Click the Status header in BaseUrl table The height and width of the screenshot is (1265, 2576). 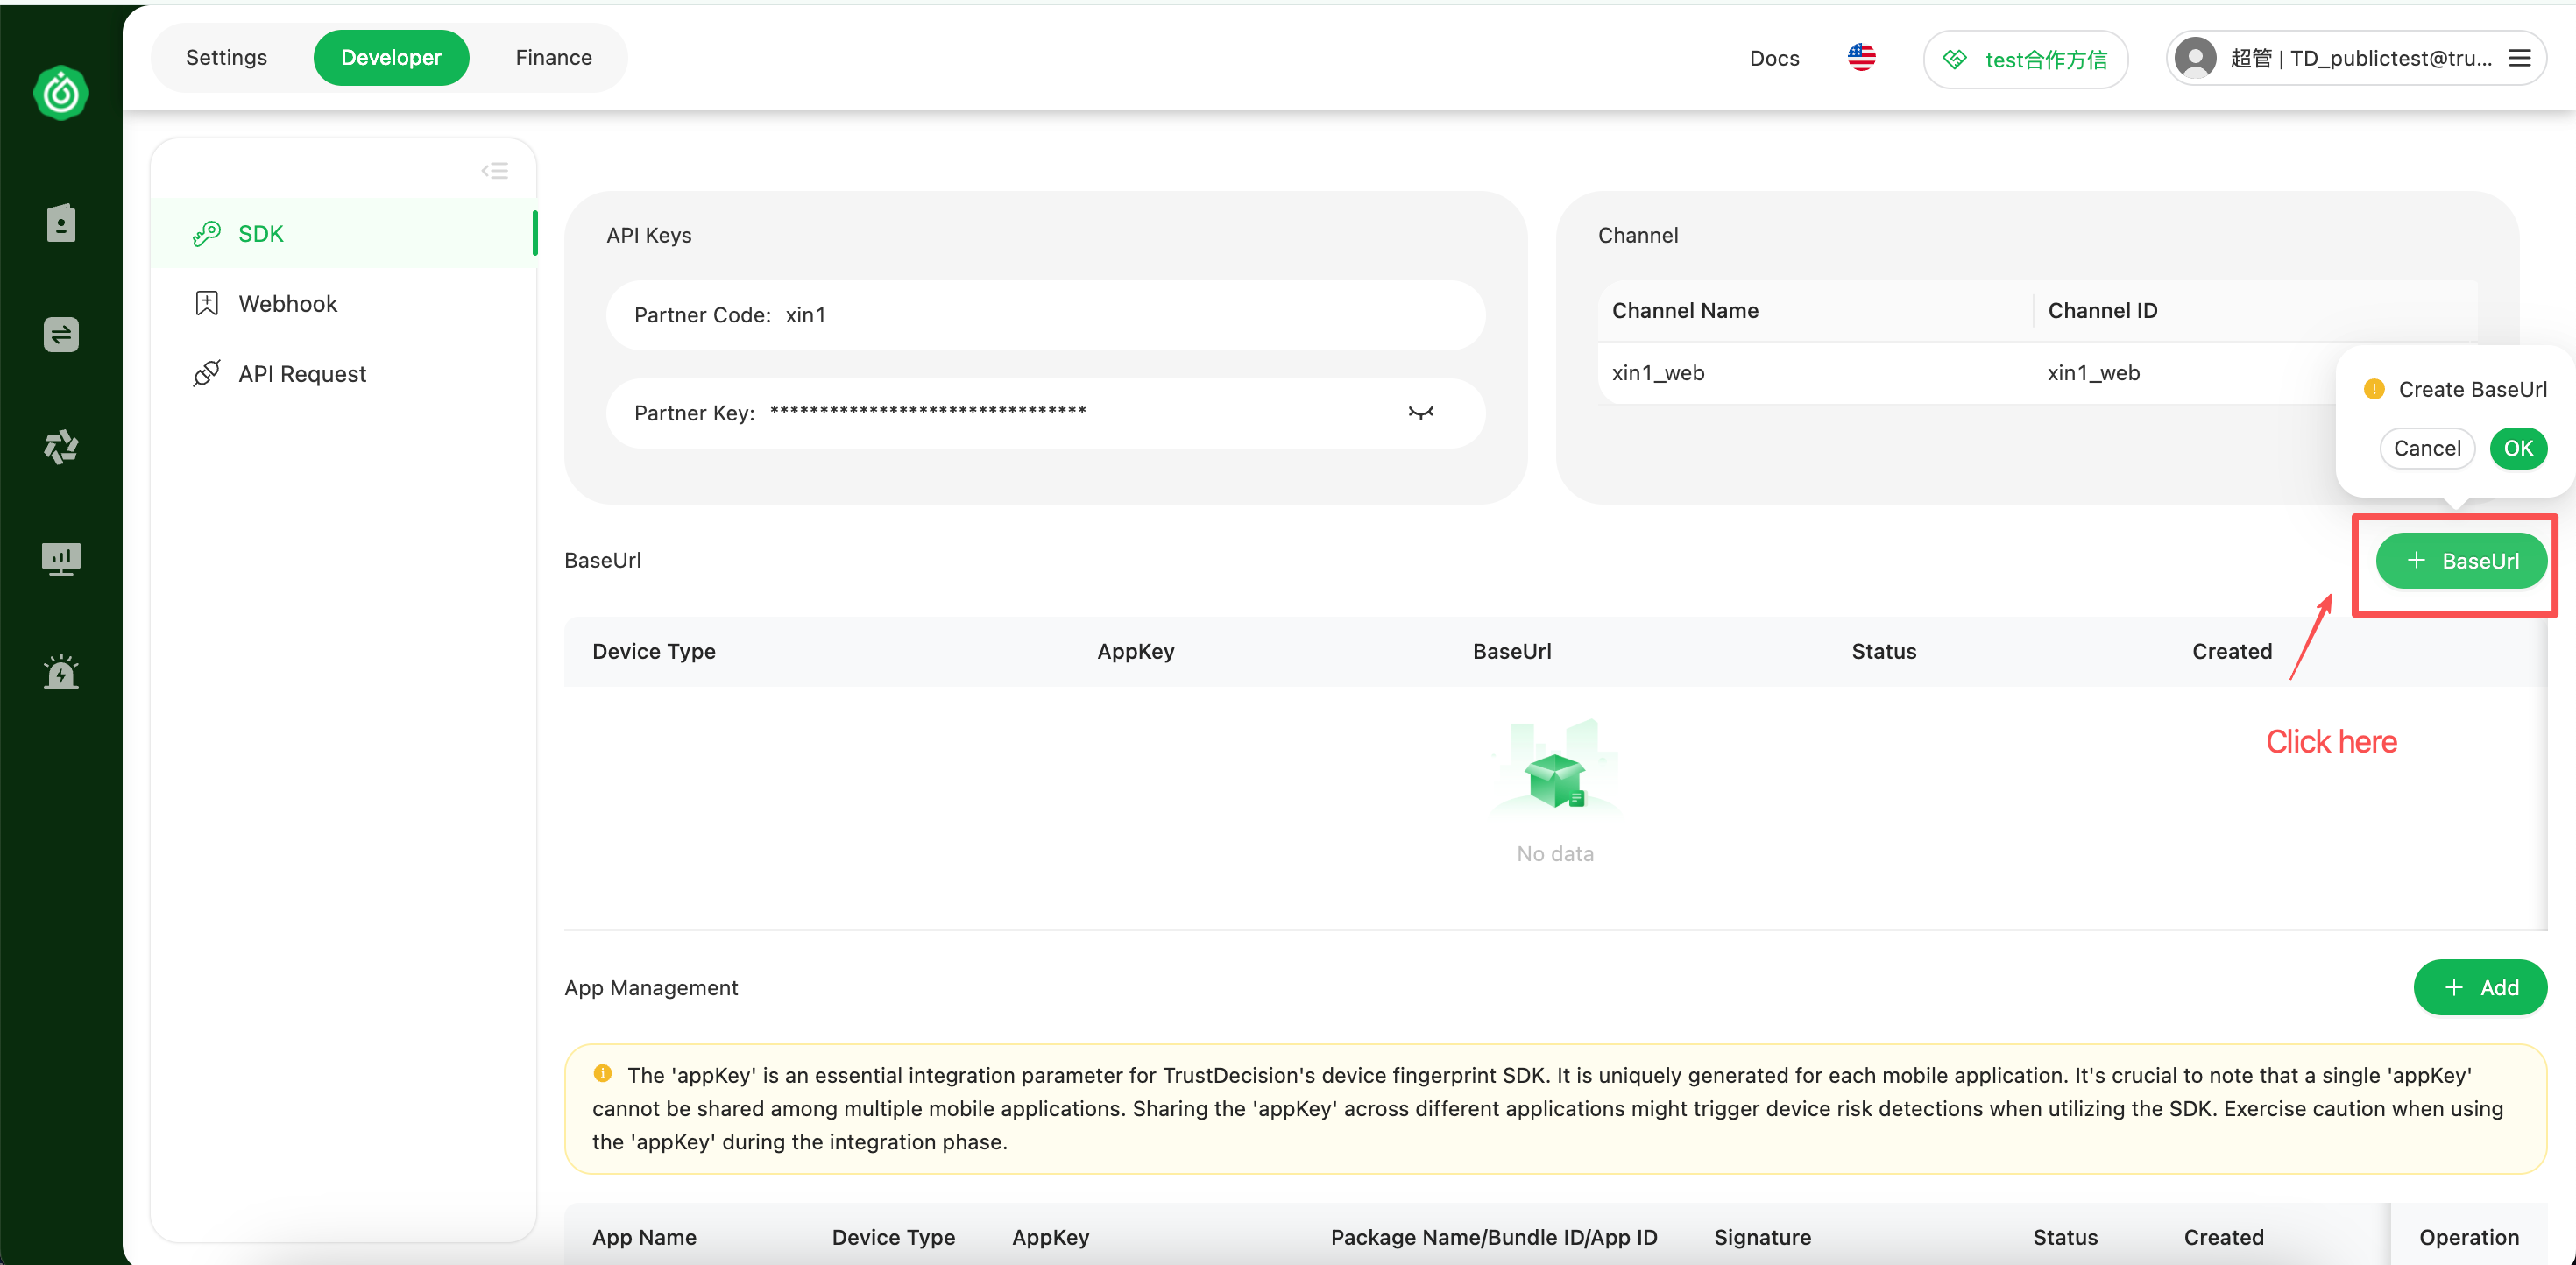click(x=1883, y=651)
